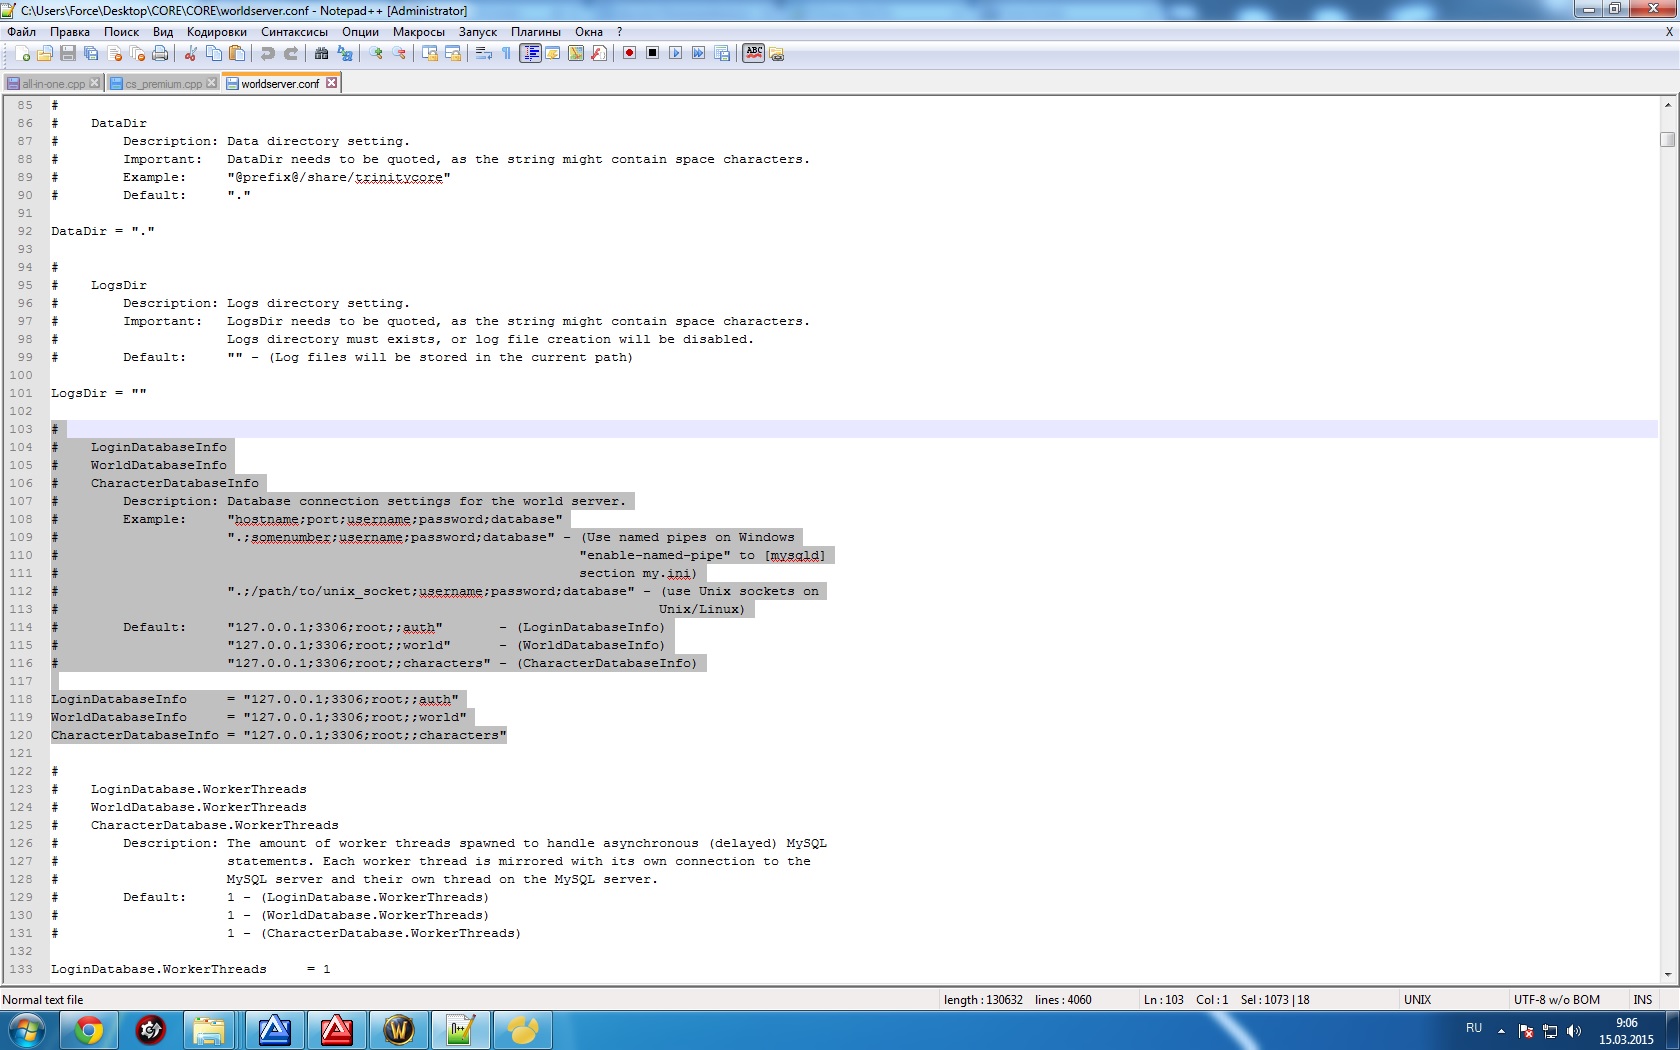Save the current file via toolbar
The height and width of the screenshot is (1050, 1680).
(x=68, y=54)
